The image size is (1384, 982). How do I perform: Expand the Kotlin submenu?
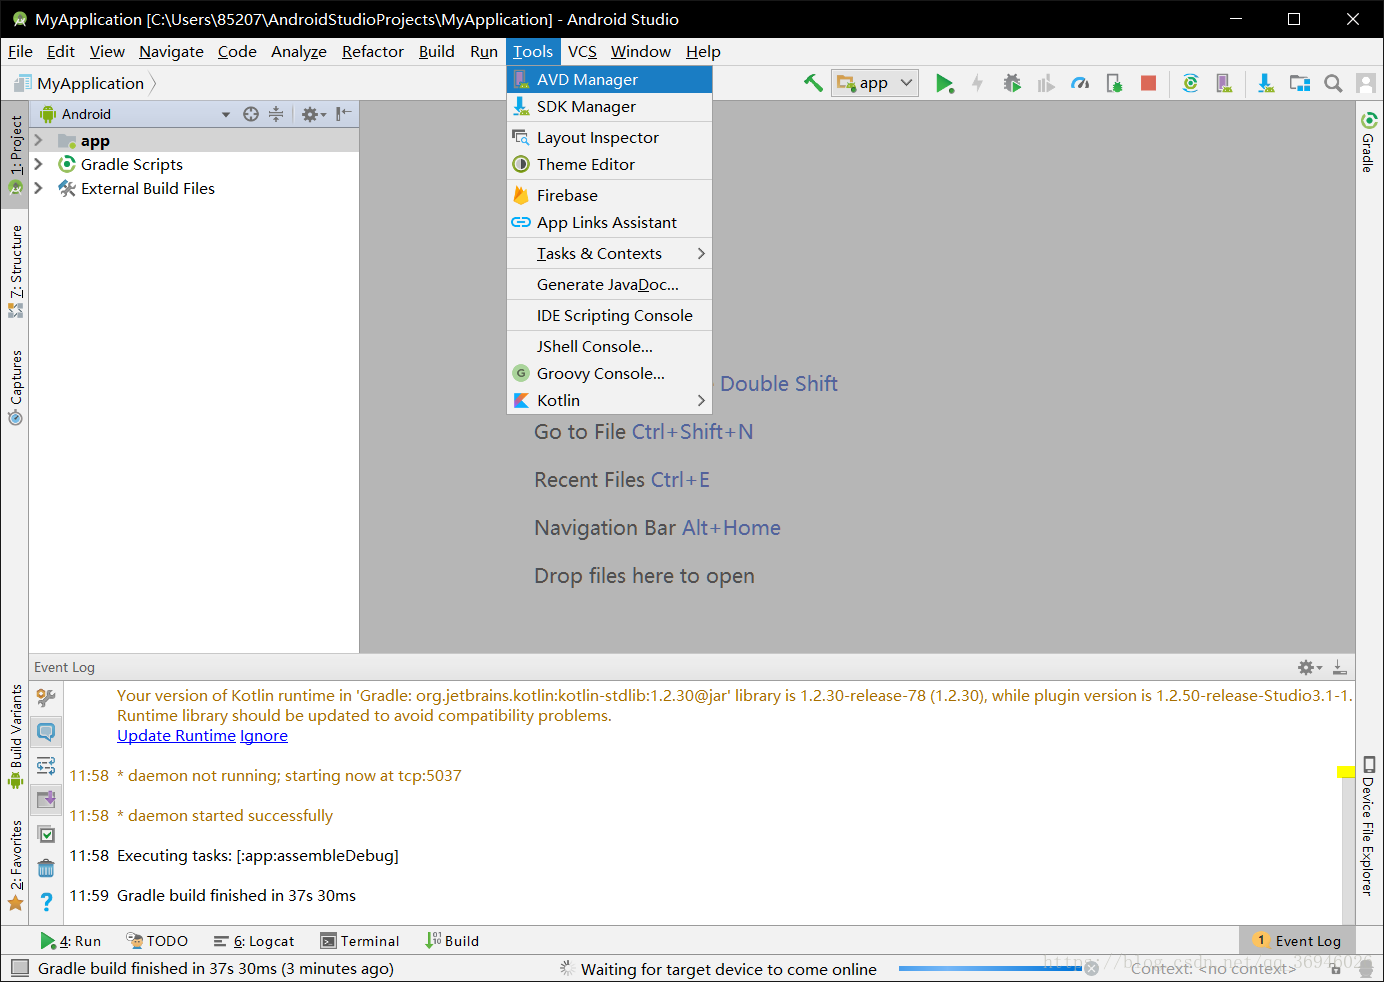(x=609, y=400)
